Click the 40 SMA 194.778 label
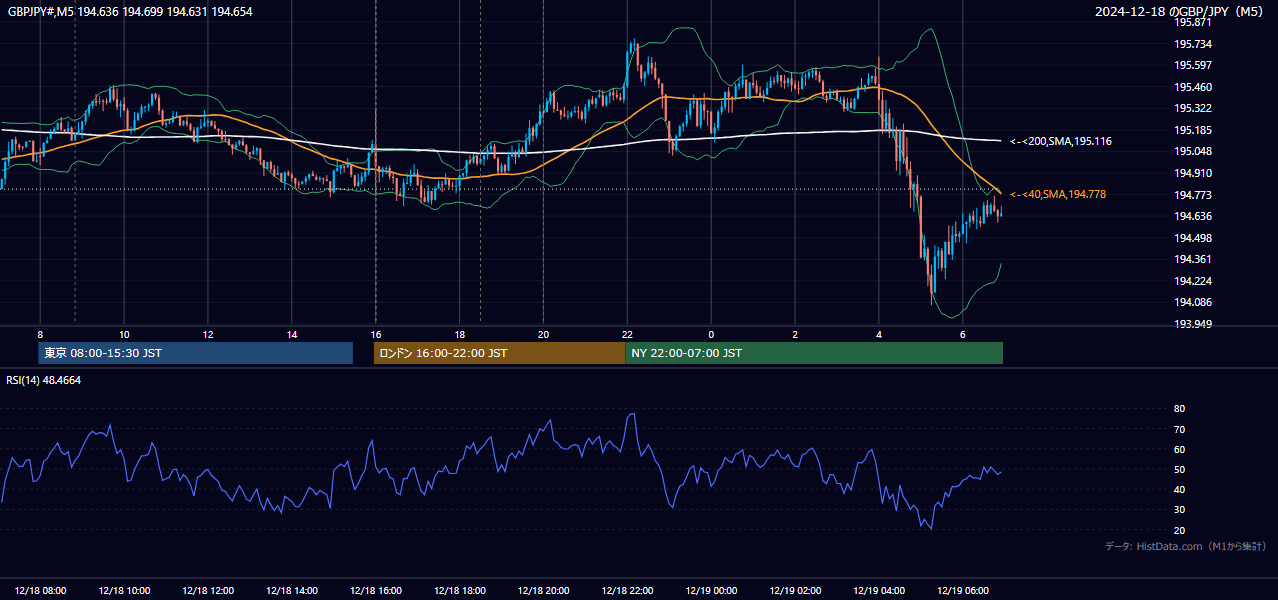Screen dimensions: 1278x600 click(x=1058, y=194)
